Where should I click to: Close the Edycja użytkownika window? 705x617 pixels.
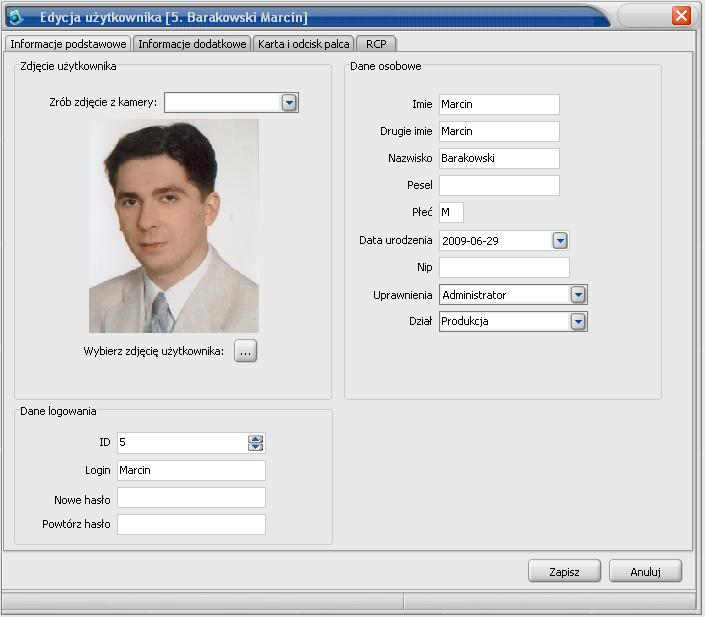click(x=681, y=16)
